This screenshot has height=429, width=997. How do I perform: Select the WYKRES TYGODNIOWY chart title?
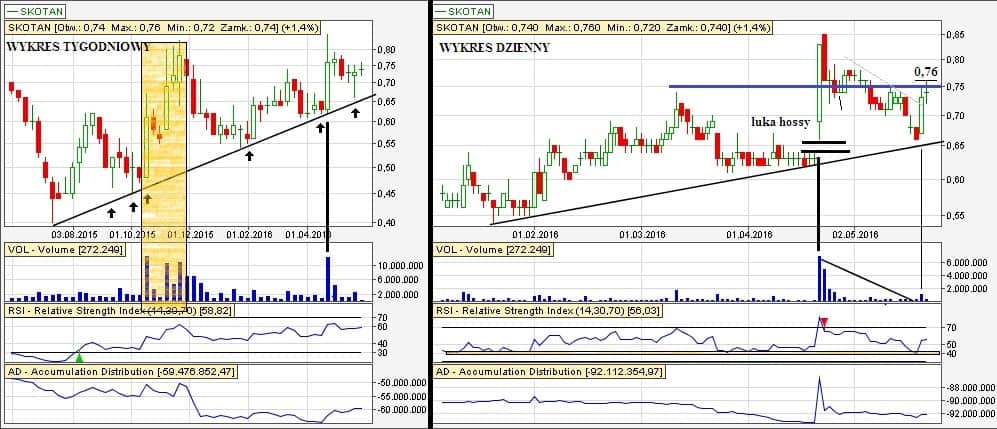78,47
